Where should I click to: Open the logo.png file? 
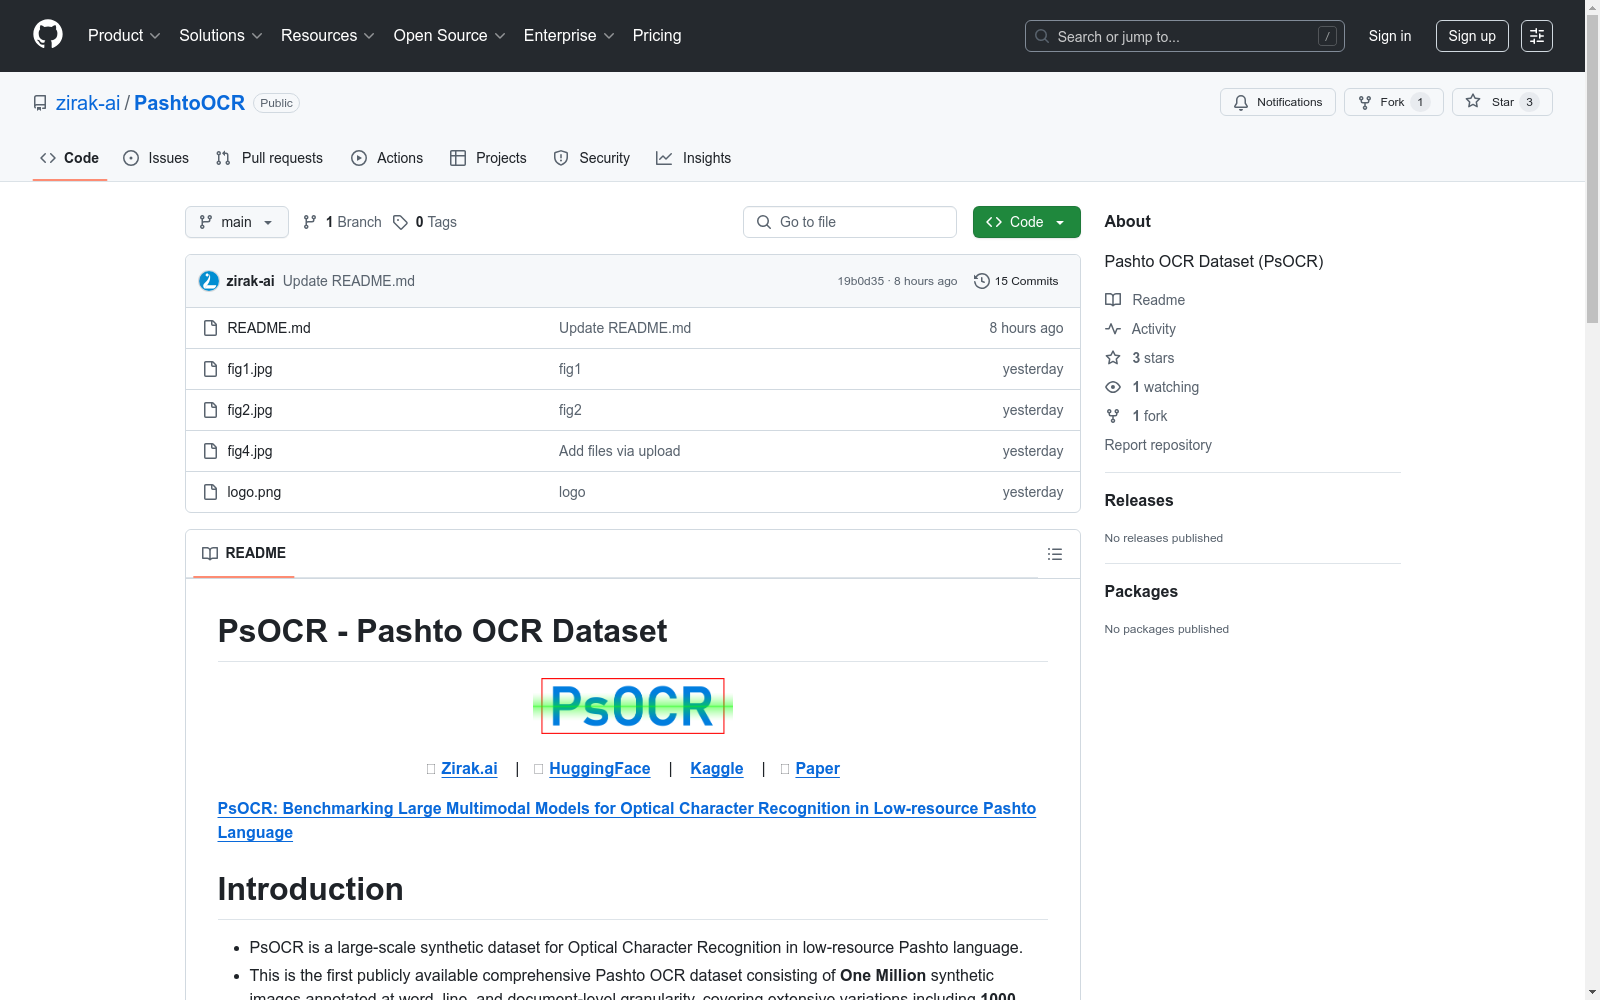(254, 492)
